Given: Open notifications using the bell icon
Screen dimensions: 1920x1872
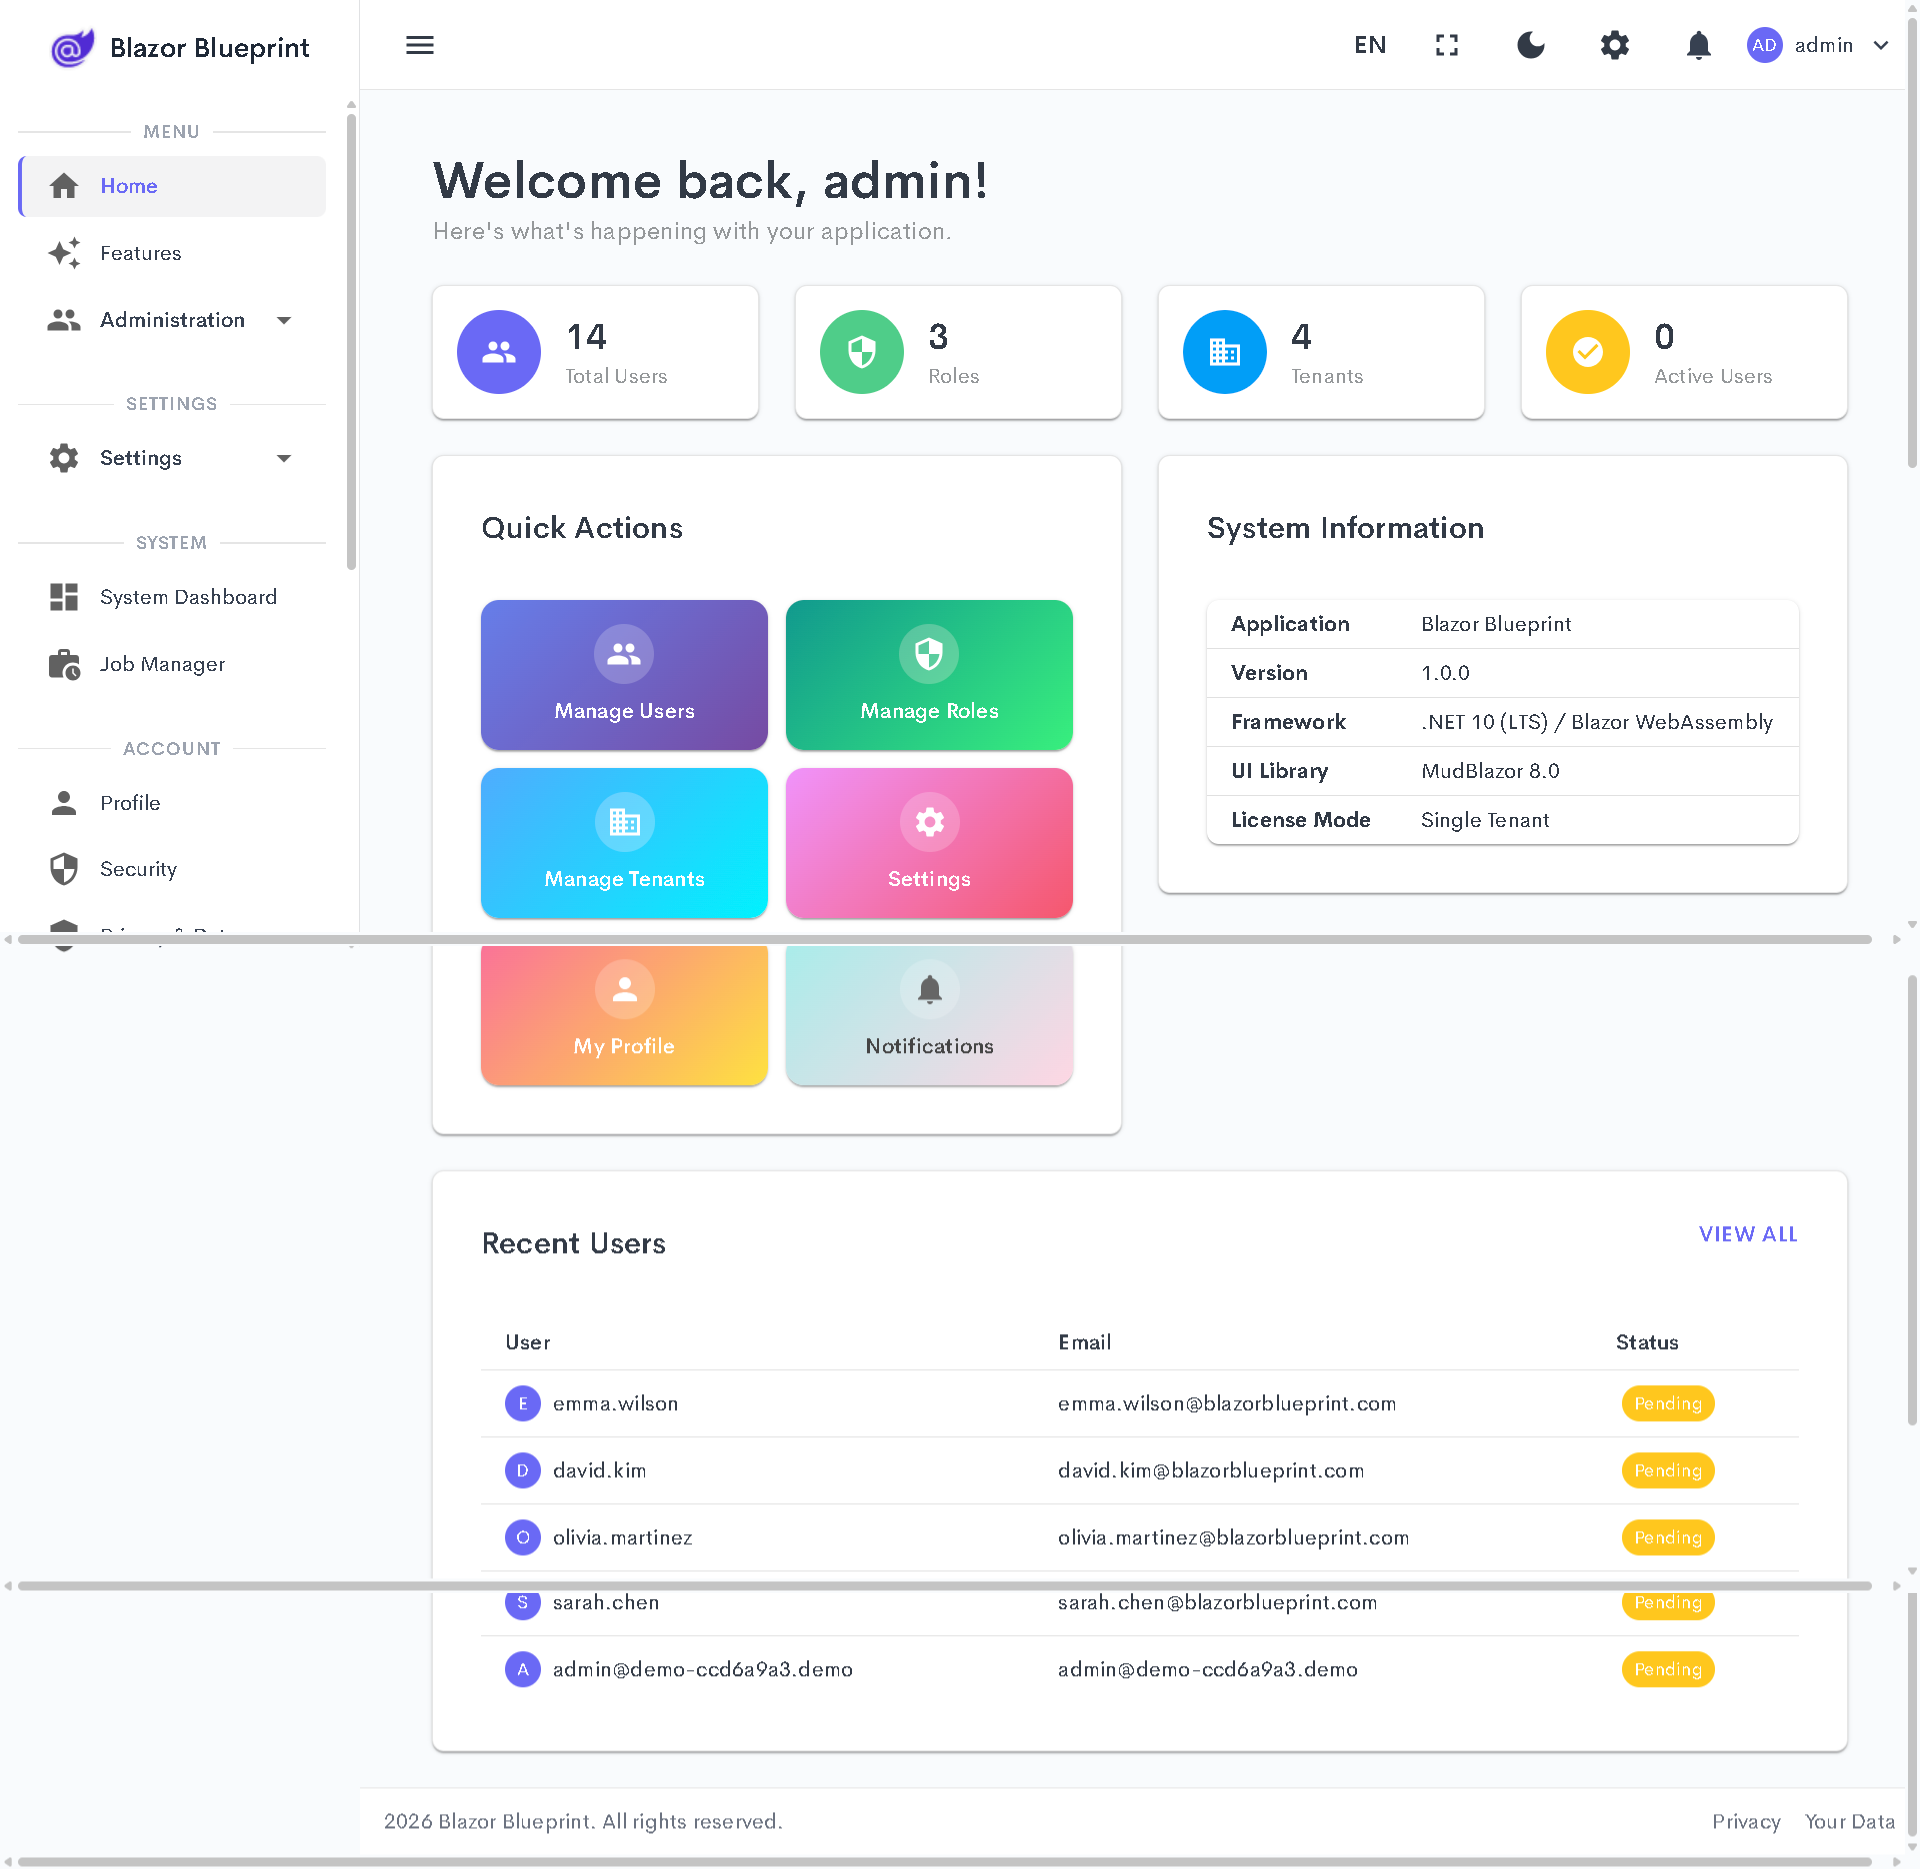Looking at the screenshot, I should [x=1698, y=45].
